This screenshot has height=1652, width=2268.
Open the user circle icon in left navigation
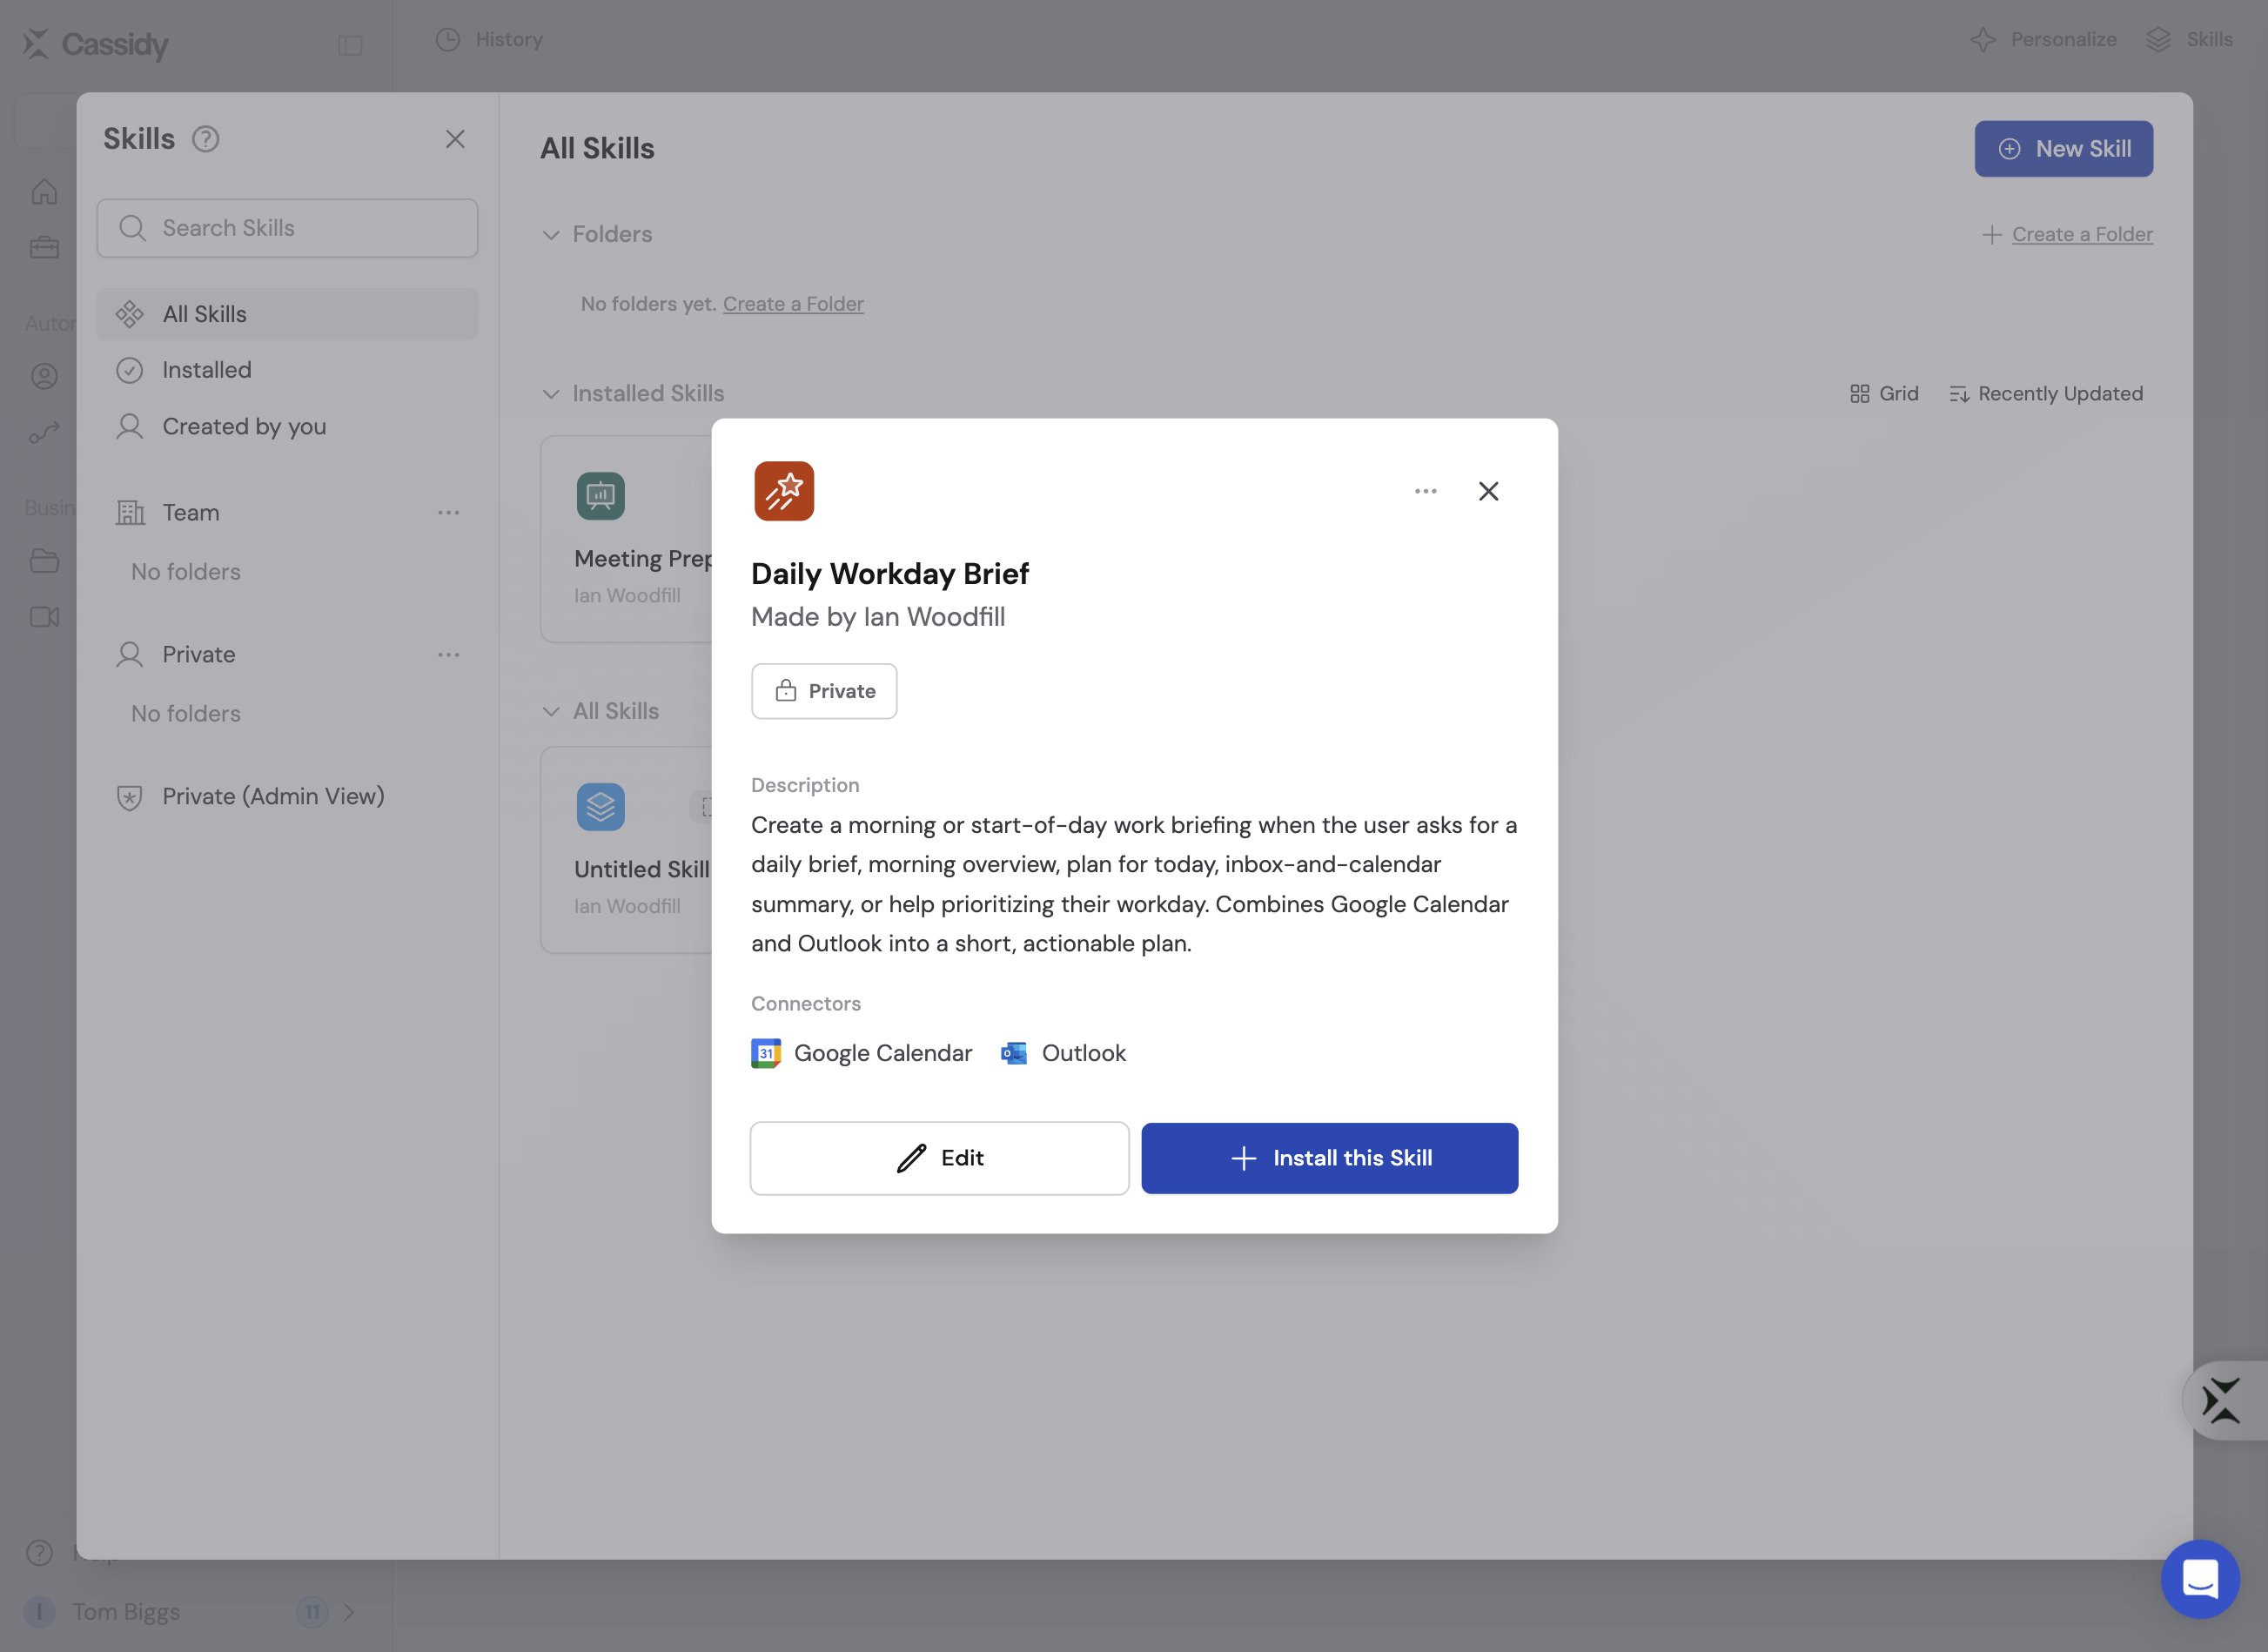[x=44, y=376]
